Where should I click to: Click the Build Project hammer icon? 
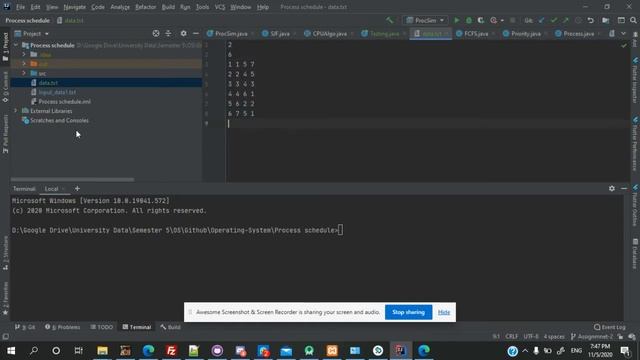(389, 20)
